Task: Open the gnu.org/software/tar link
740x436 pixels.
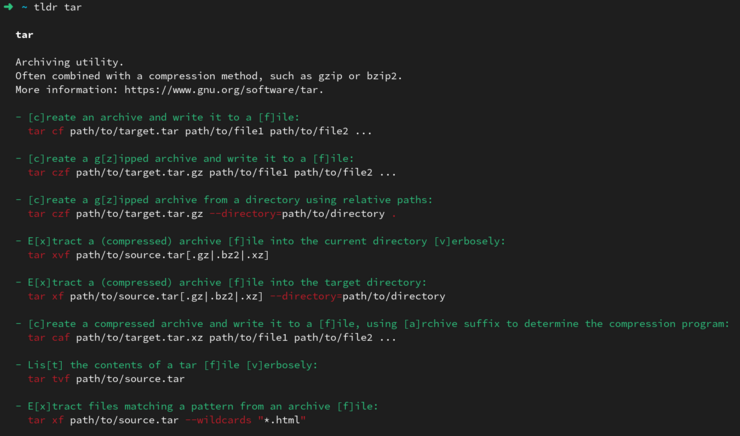Action: pos(224,90)
